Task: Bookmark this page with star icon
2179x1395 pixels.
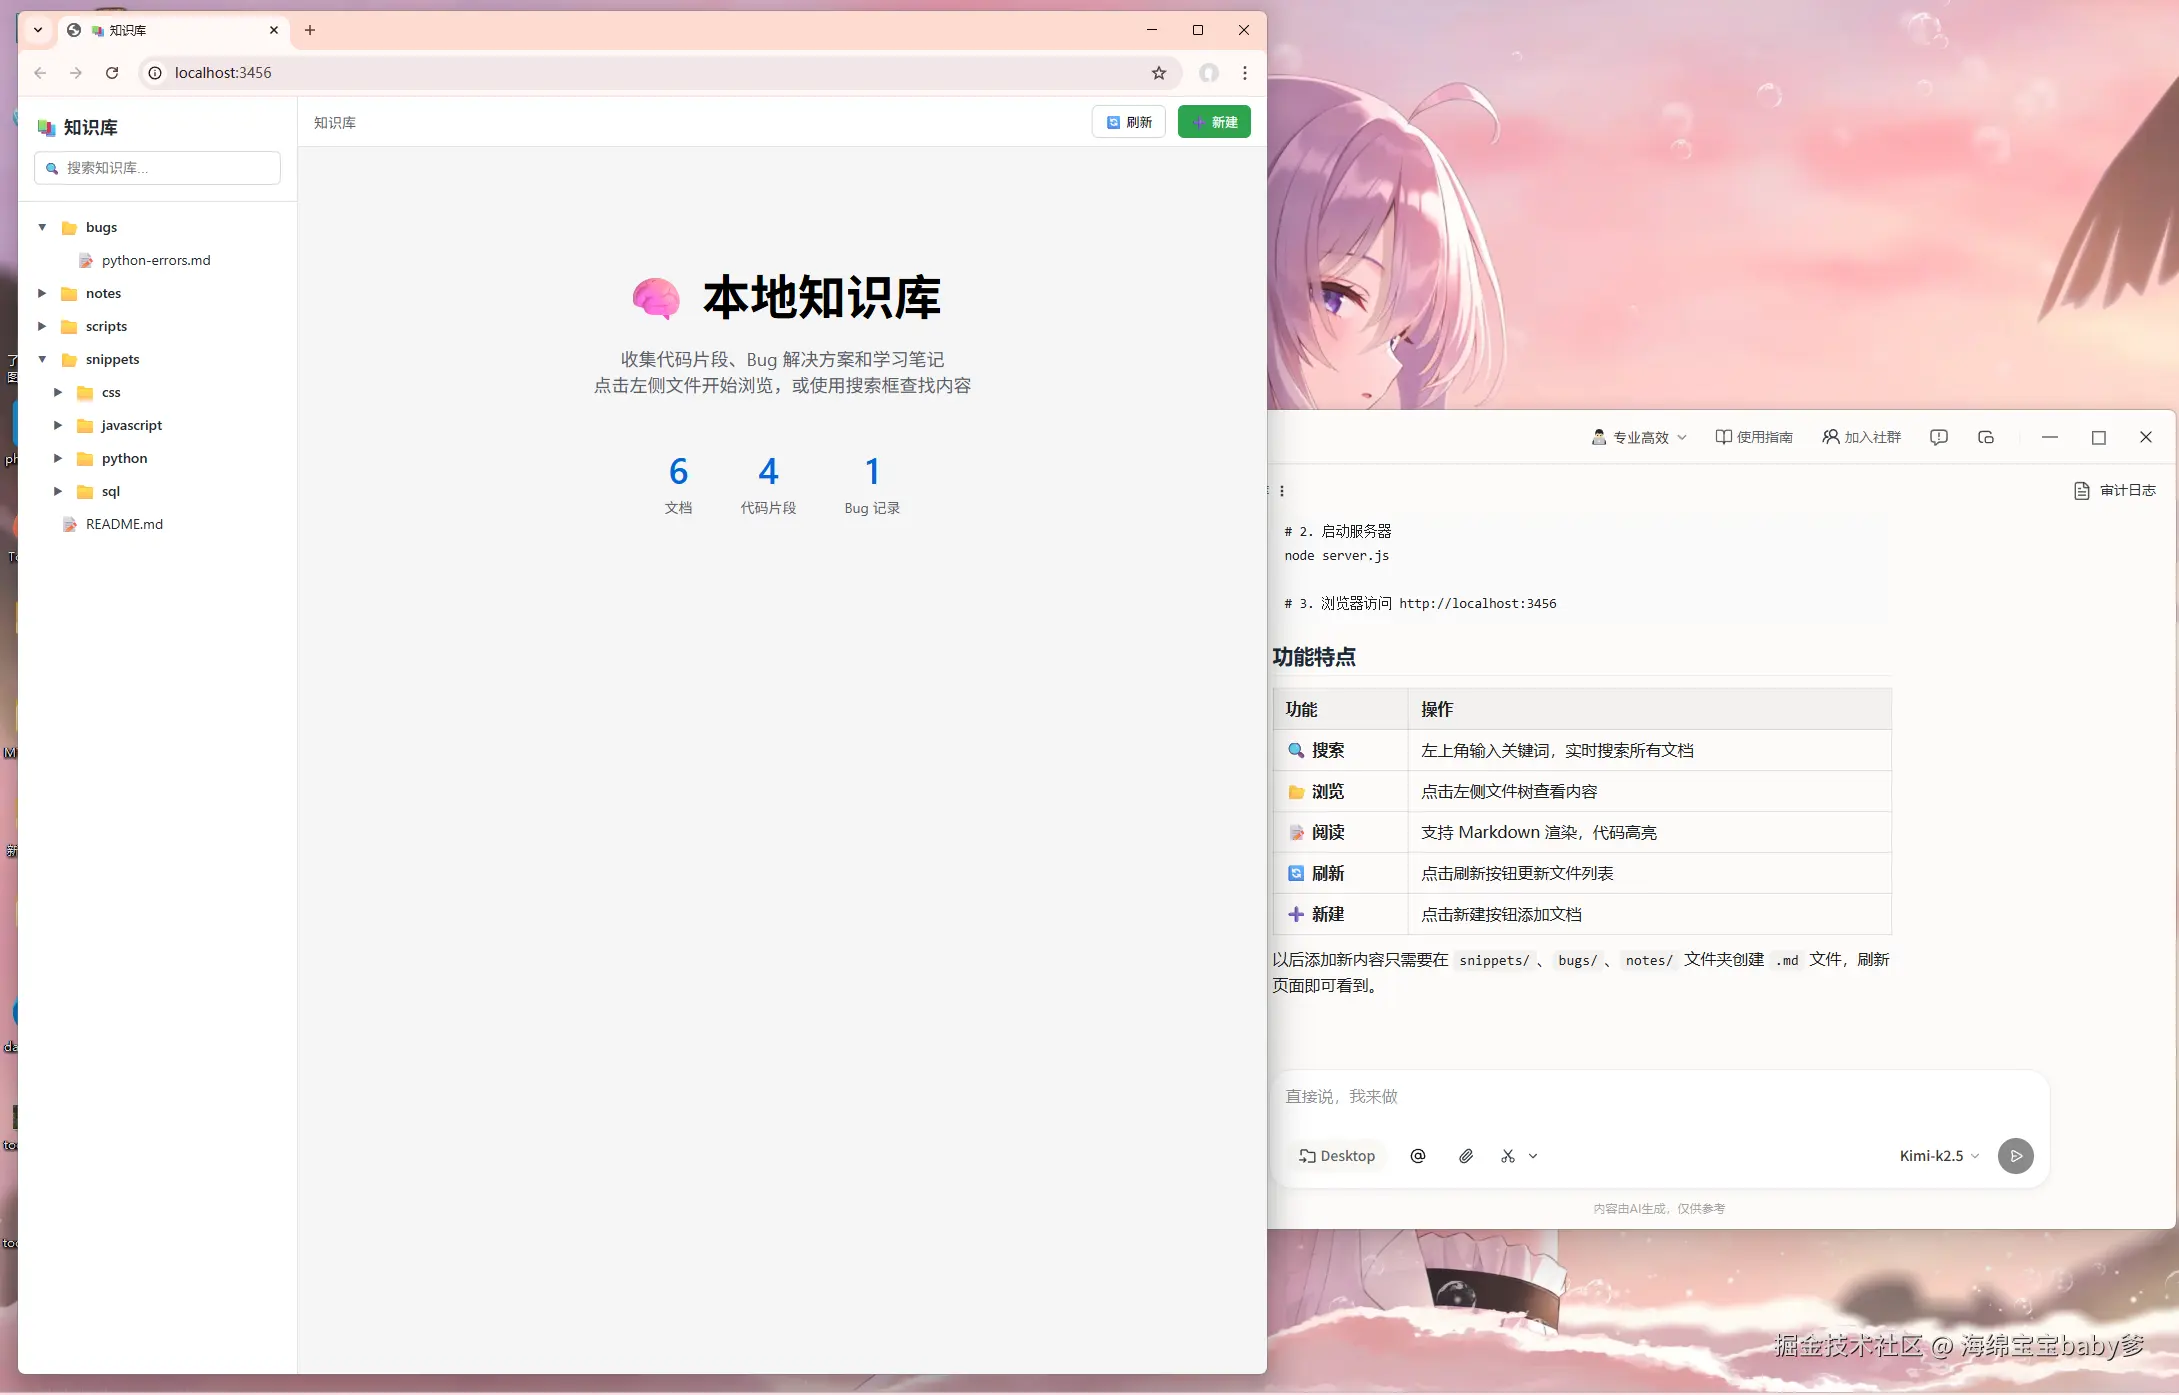Action: (1159, 73)
